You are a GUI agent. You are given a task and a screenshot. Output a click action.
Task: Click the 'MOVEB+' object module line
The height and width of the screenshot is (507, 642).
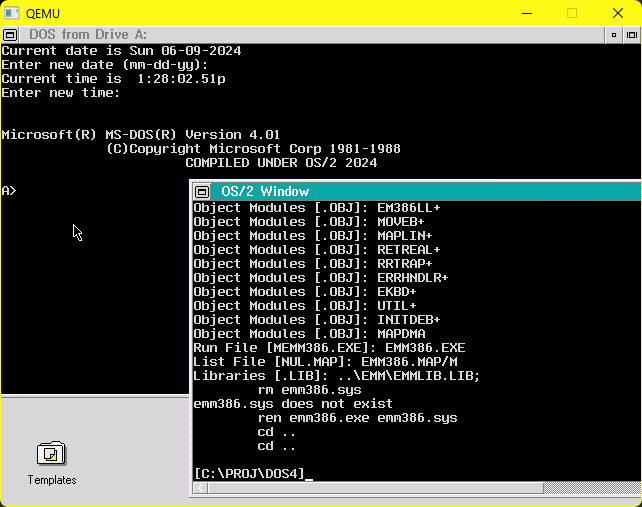click(x=309, y=222)
